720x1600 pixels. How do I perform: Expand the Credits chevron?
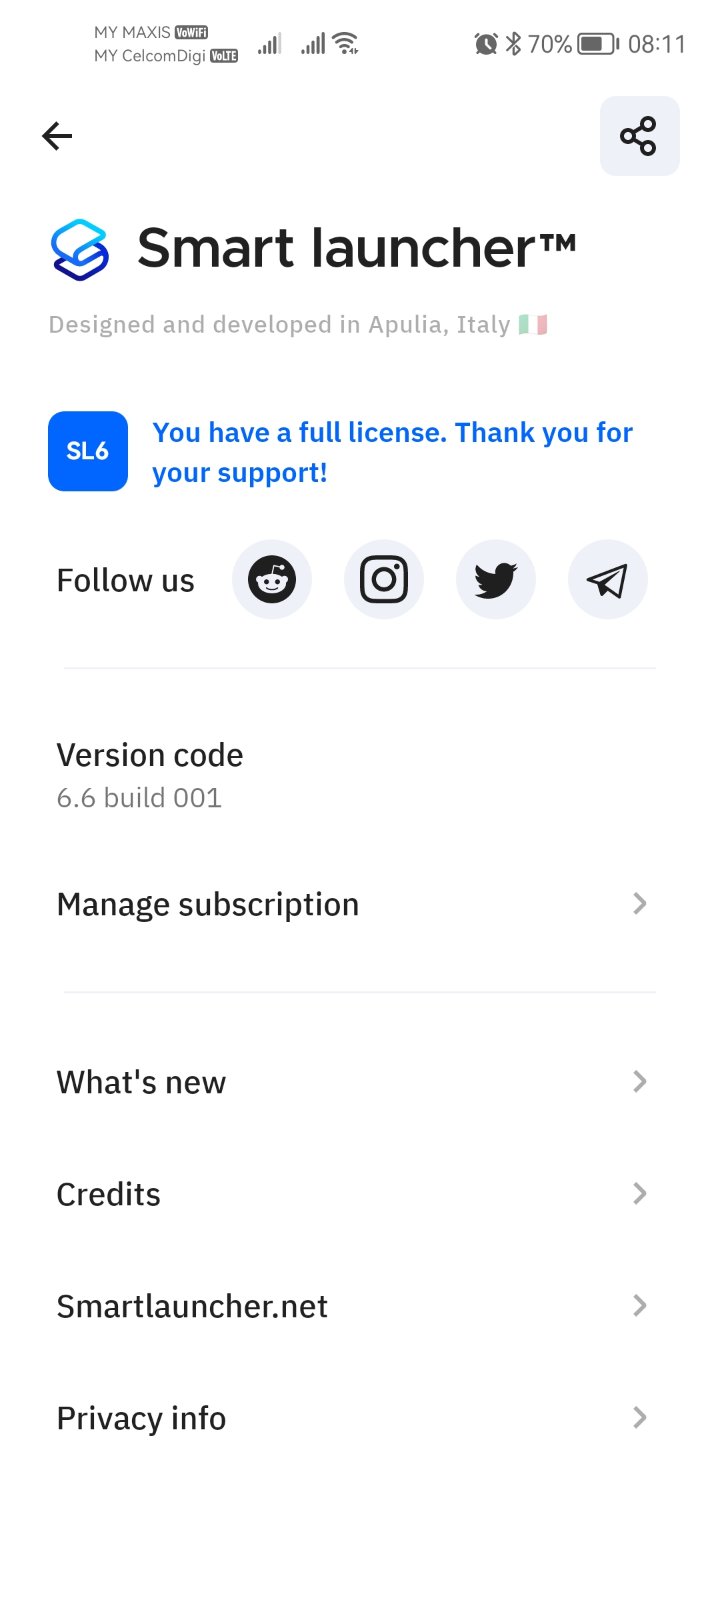tap(640, 1194)
